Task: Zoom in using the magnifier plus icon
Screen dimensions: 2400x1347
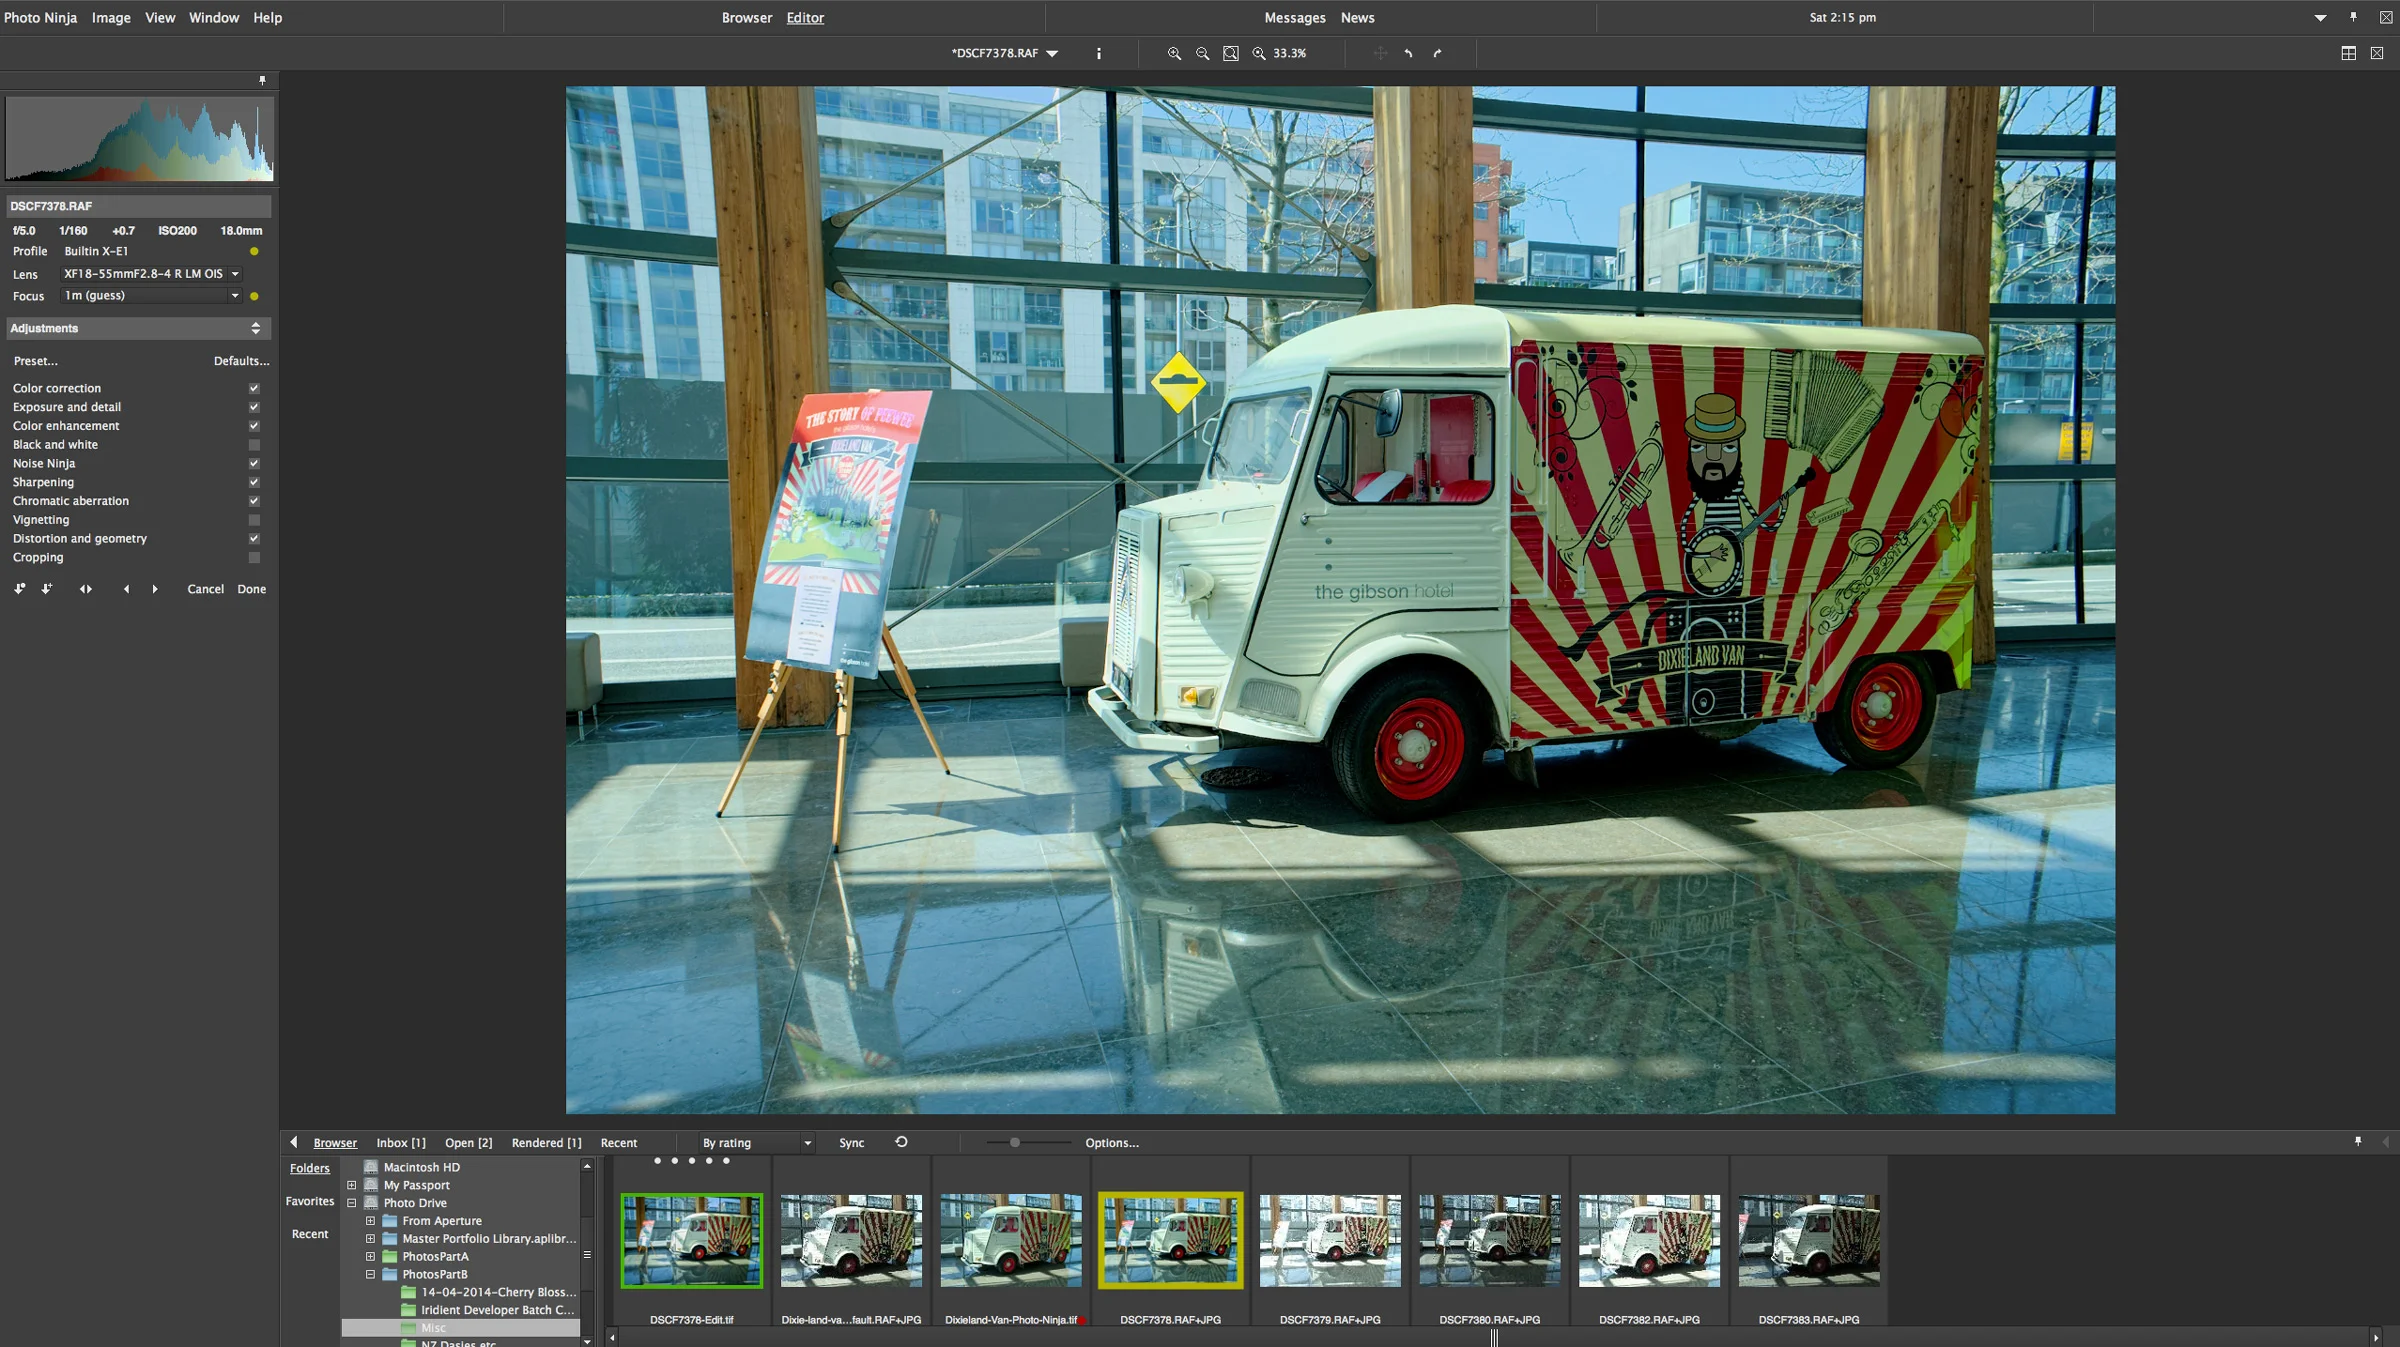Action: point(1176,53)
